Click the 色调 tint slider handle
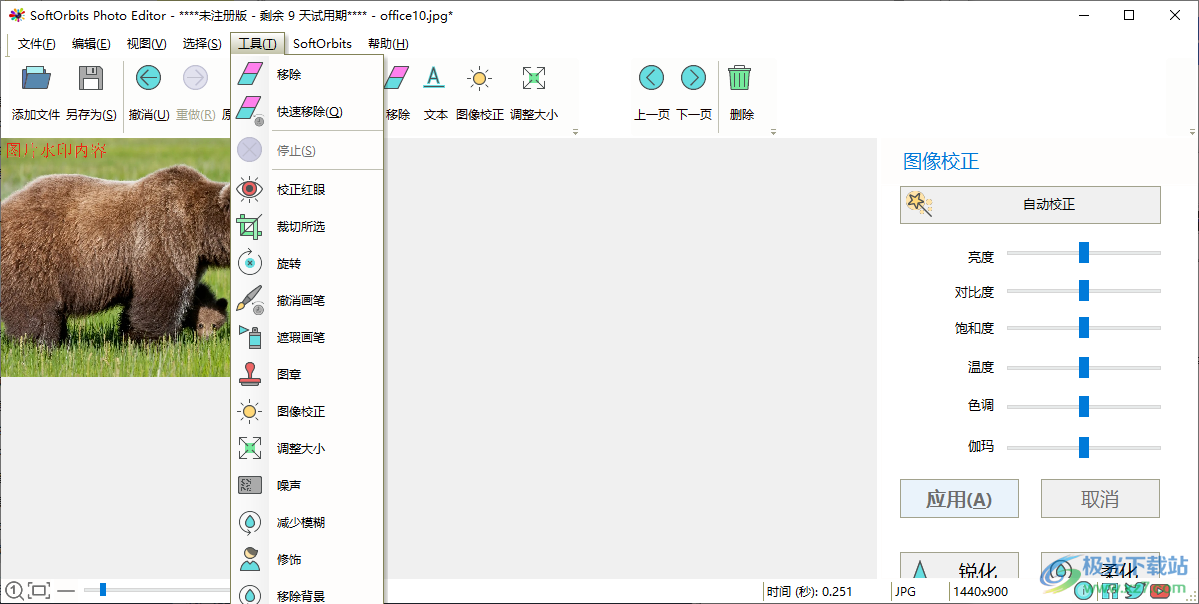This screenshot has width=1199, height=604. [1084, 407]
